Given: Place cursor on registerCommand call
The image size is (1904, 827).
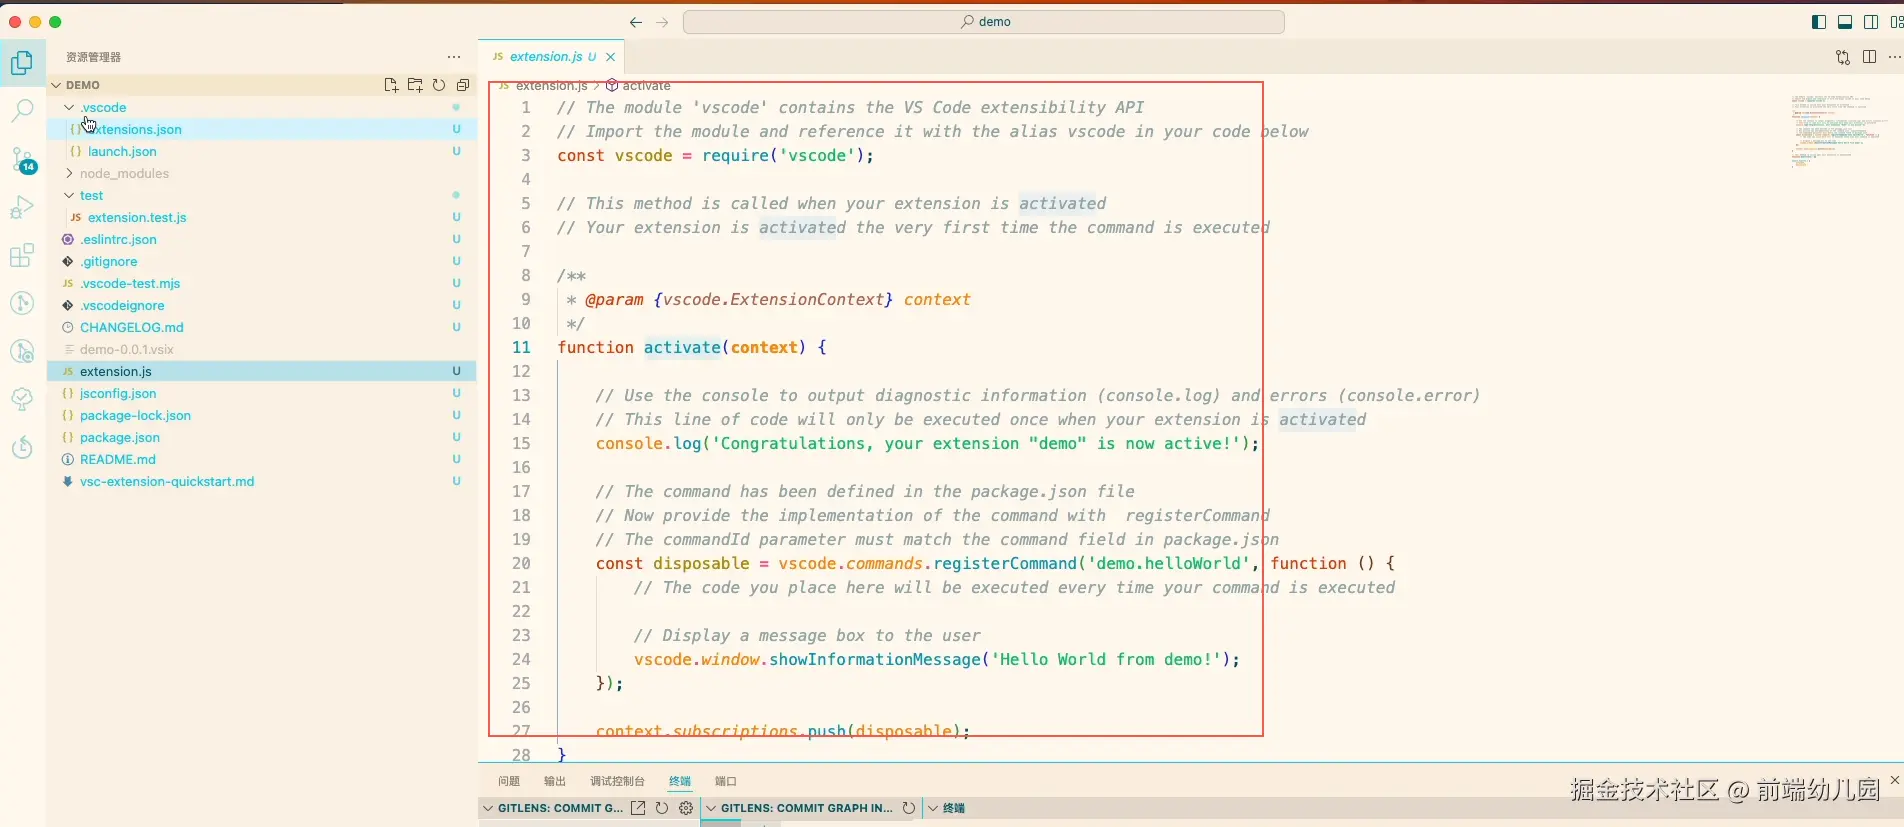Looking at the screenshot, I should point(1006,563).
